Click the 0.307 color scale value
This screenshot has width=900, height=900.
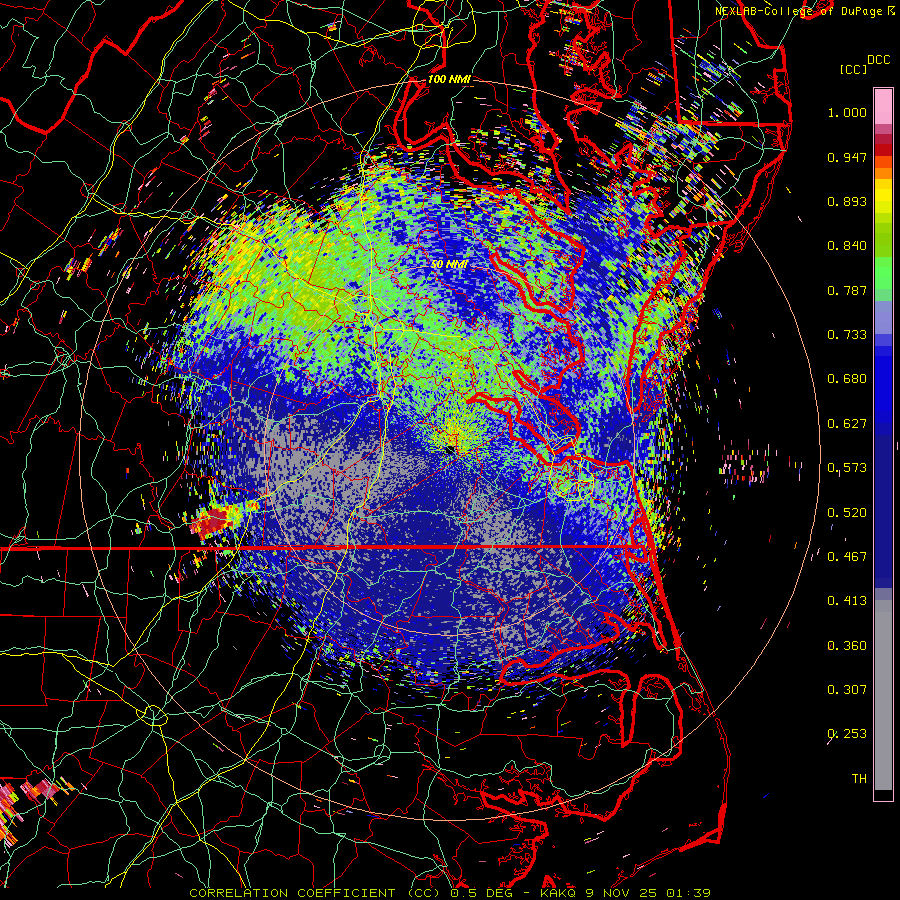point(847,690)
